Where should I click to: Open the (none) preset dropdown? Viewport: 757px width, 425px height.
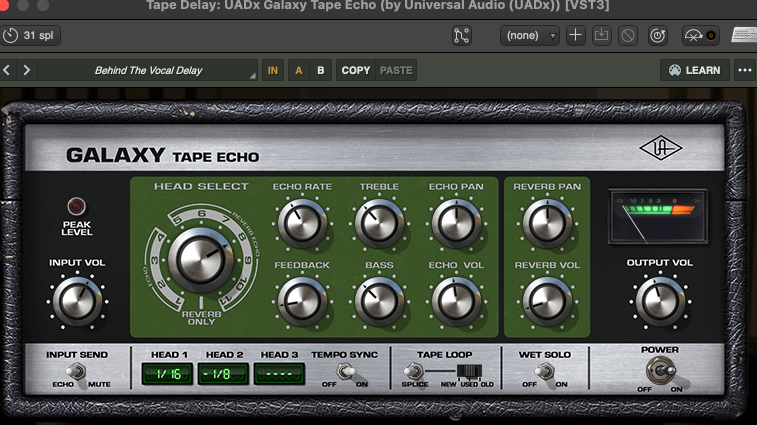[530, 35]
